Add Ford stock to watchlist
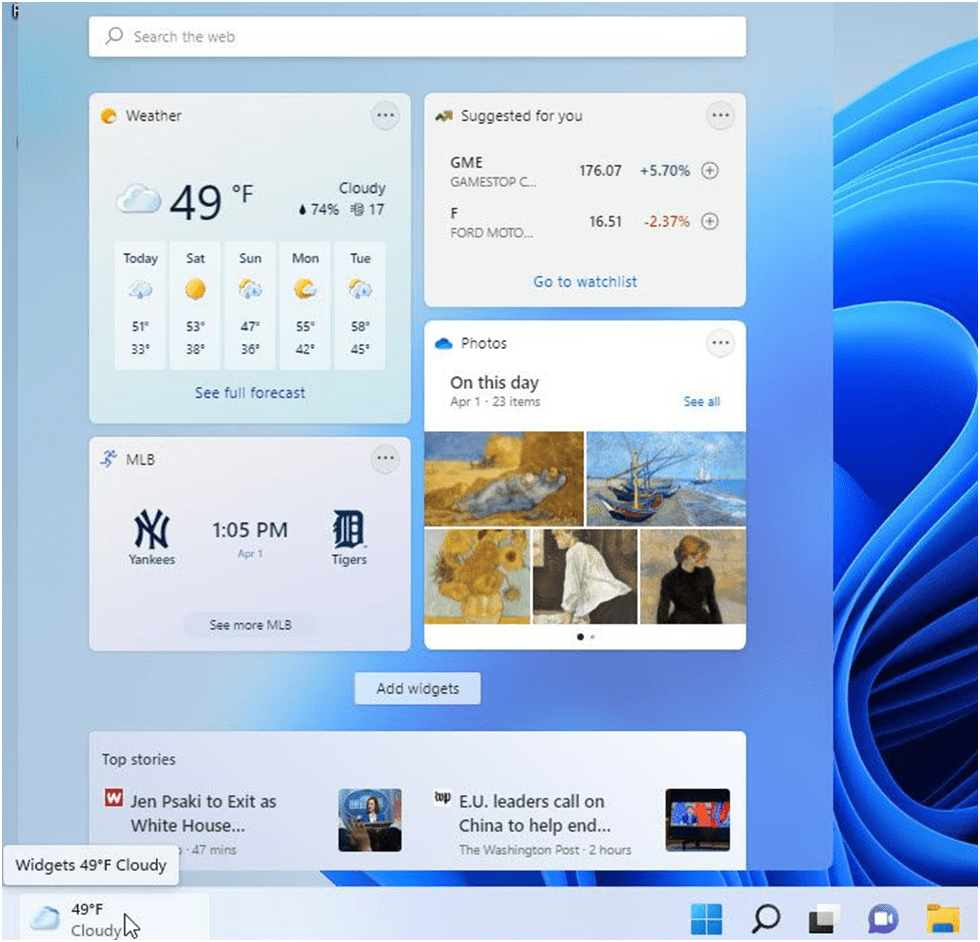 pyautogui.click(x=709, y=221)
